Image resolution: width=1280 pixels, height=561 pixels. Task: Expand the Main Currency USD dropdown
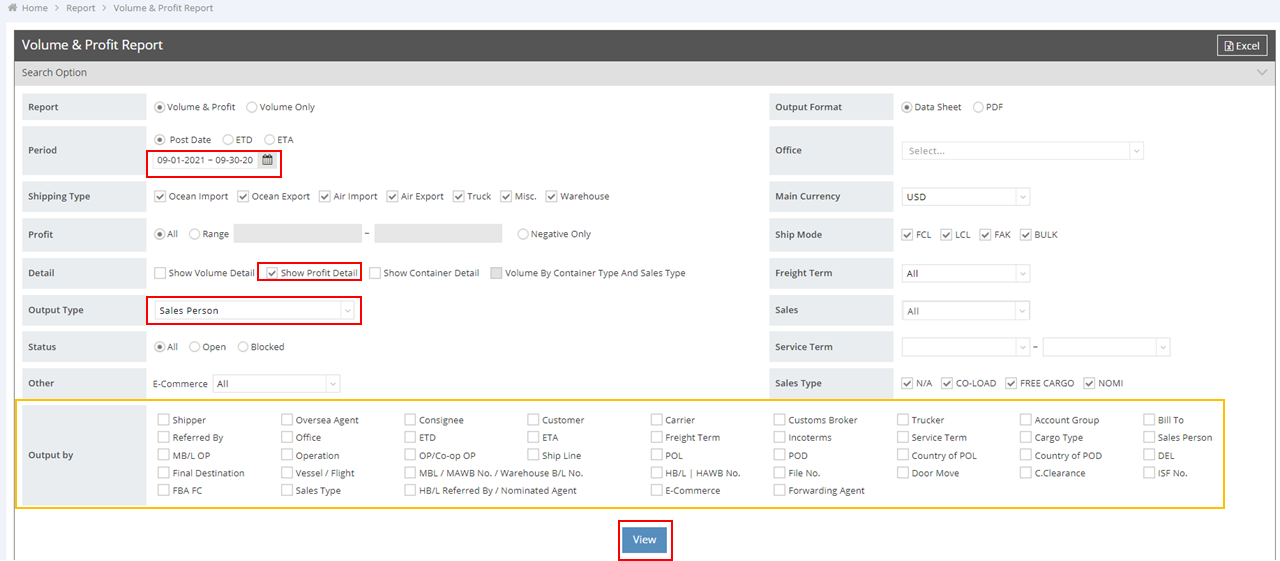pos(965,197)
